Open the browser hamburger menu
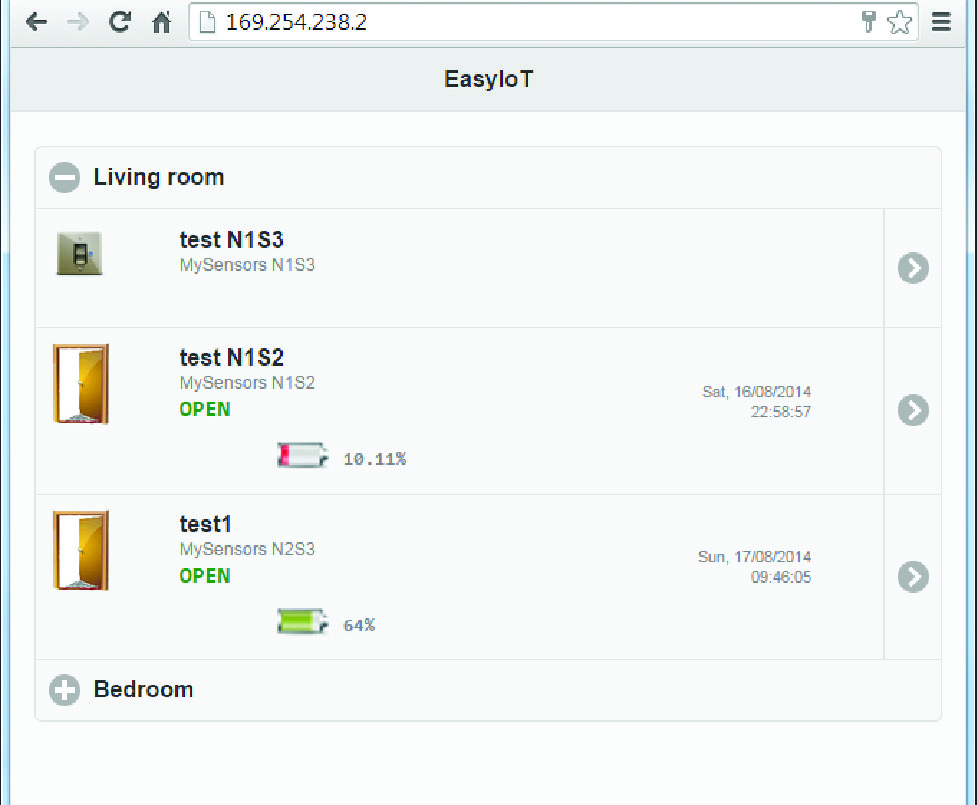977x805 pixels. [x=941, y=22]
